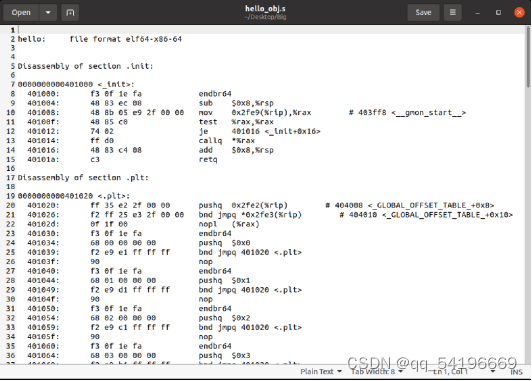Click text 'file format elf64-x86-64'
Image resolution: width=532 pixels, height=381 pixels.
[126, 39]
